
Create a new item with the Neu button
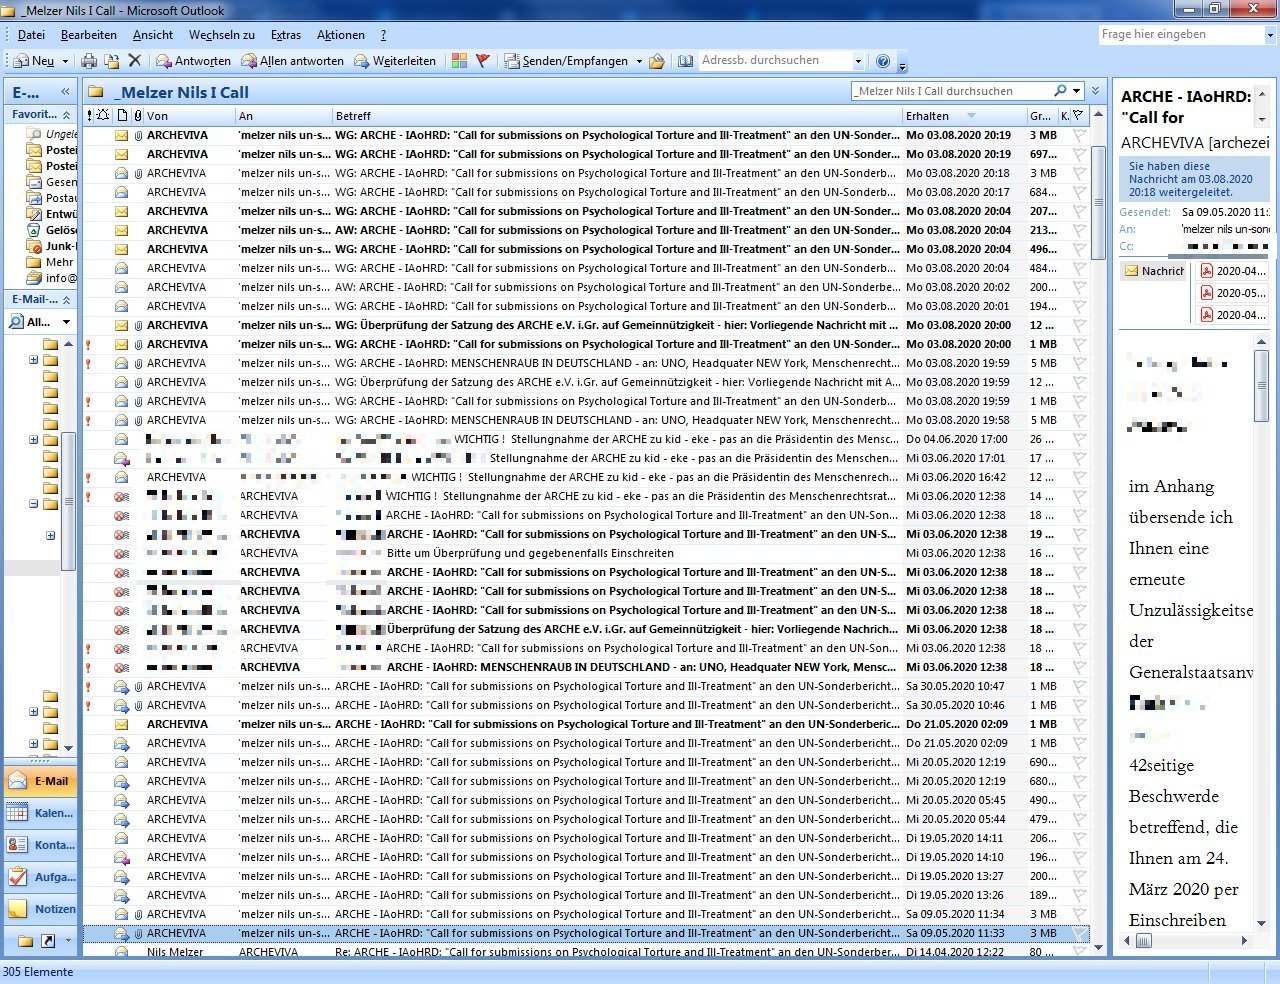(35, 61)
